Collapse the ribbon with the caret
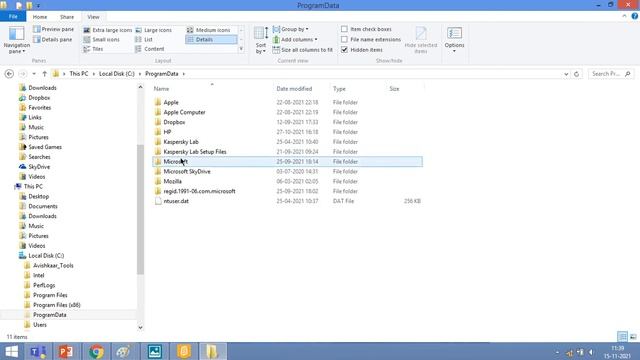 click(x=624, y=16)
